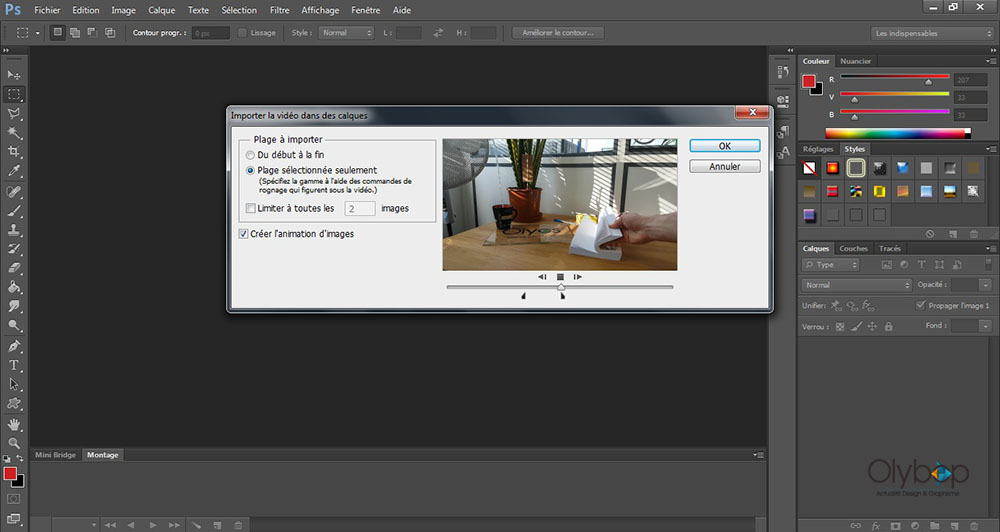1000x532 pixels.
Task: Select the Clone Stamp tool
Action: pyautogui.click(x=13, y=230)
